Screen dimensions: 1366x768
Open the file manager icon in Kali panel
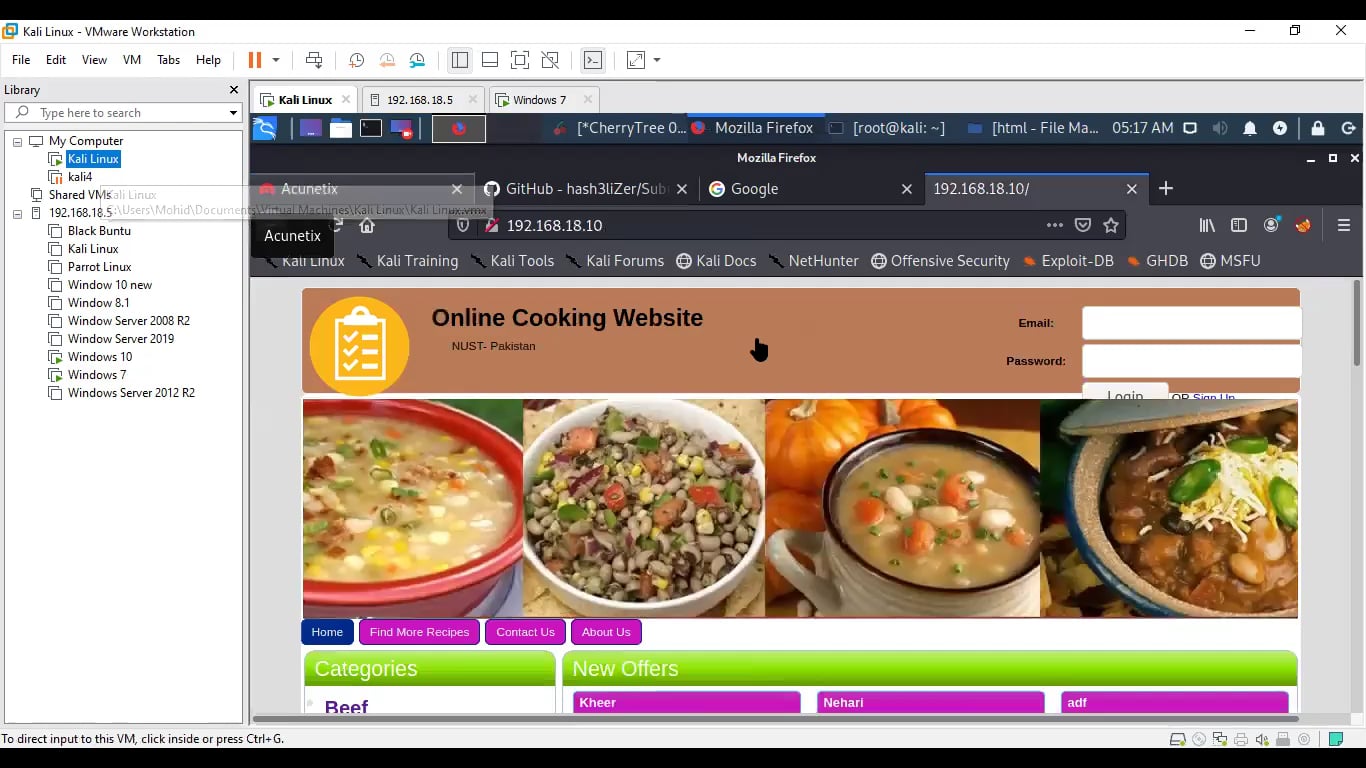[341, 128]
